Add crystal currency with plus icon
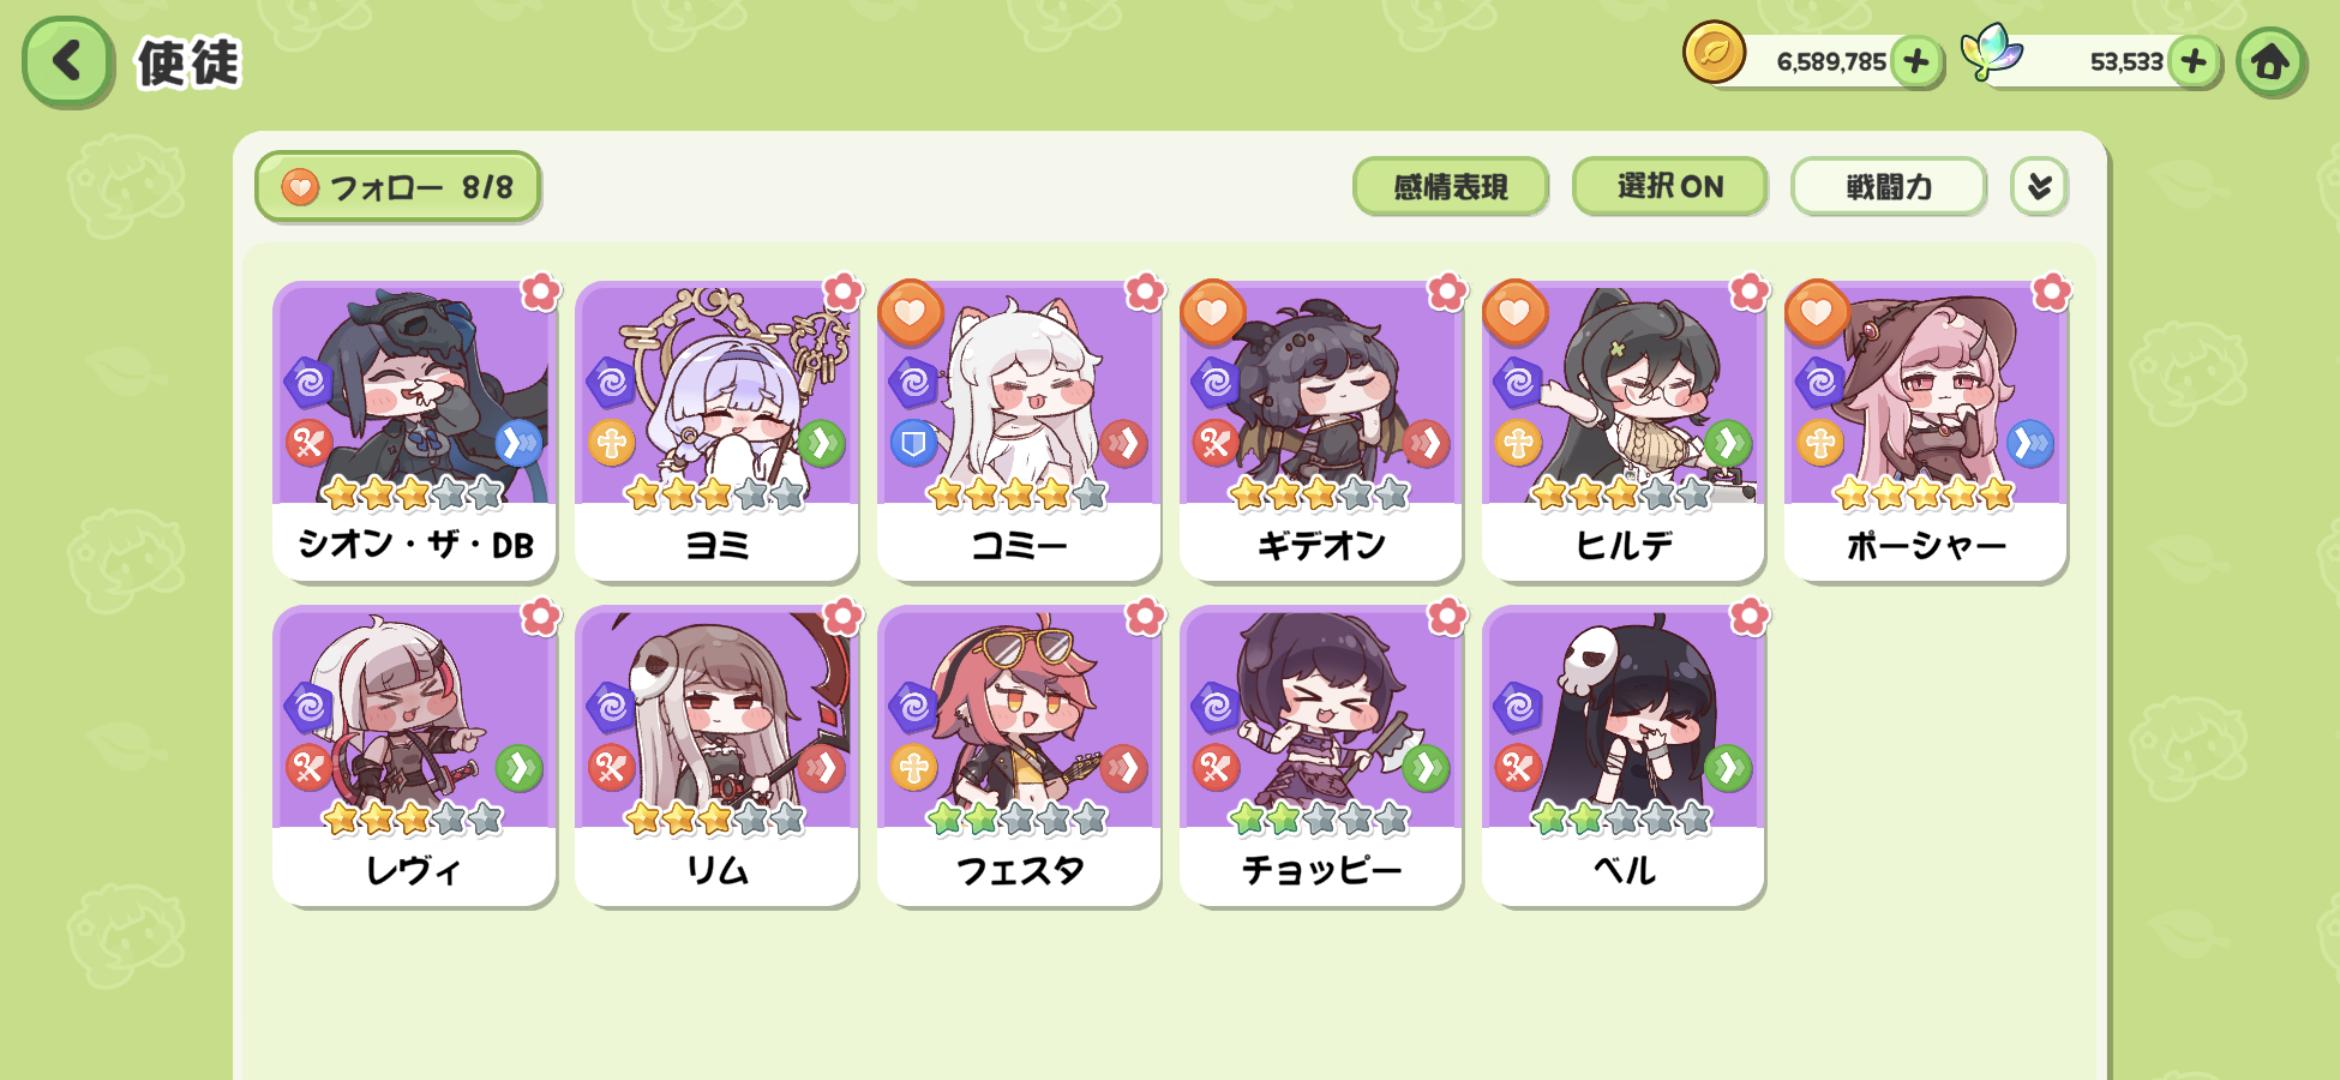 click(x=2193, y=62)
